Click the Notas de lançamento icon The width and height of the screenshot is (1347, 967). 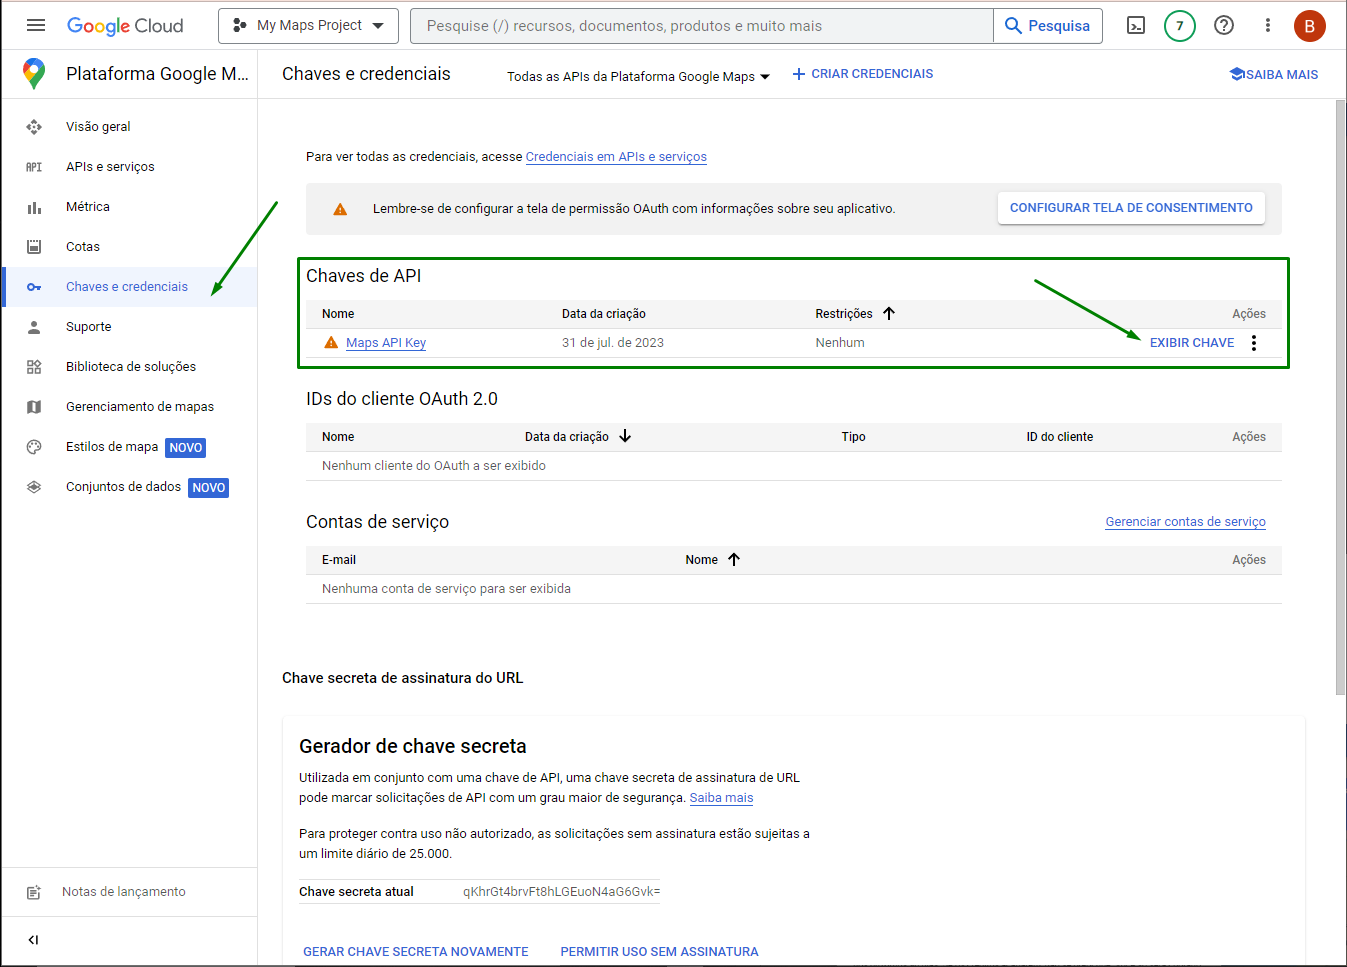(x=34, y=892)
